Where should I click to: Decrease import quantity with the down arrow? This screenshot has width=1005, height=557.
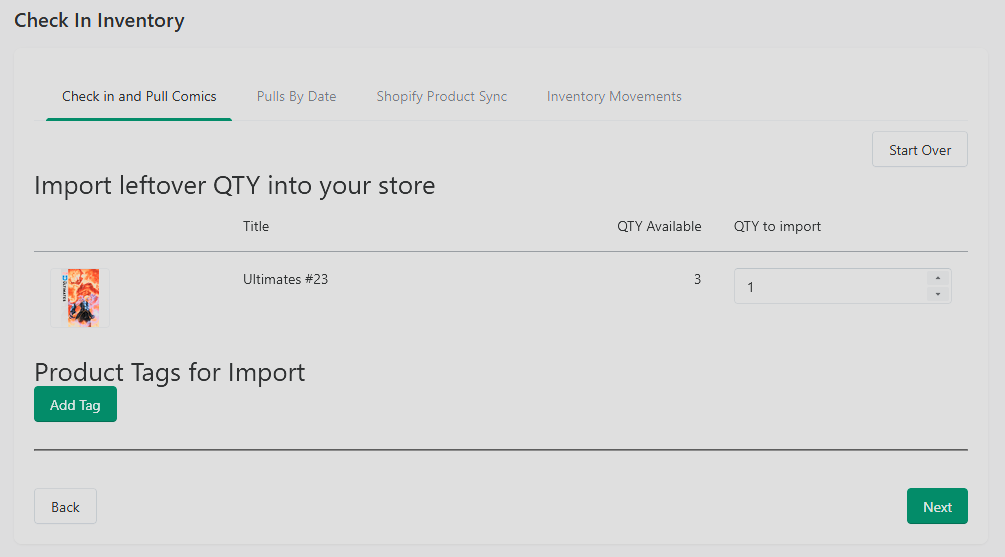coord(938,294)
